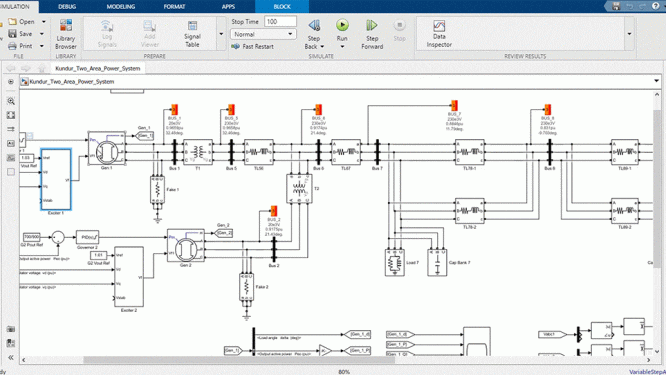Image resolution: width=666 pixels, height=375 pixels.
Task: Open the Step Back options dropdown
Action: coord(322,46)
